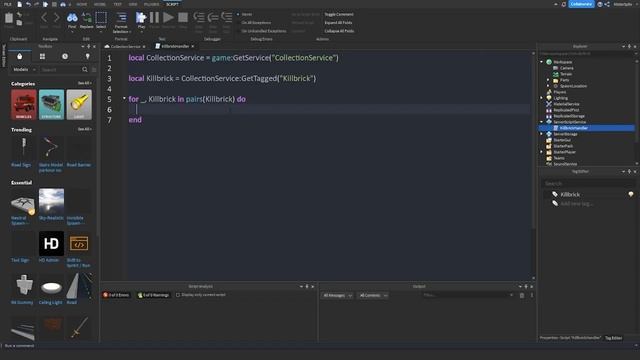Click the Killbrick tag visualization lightbulb icon

[631, 194]
